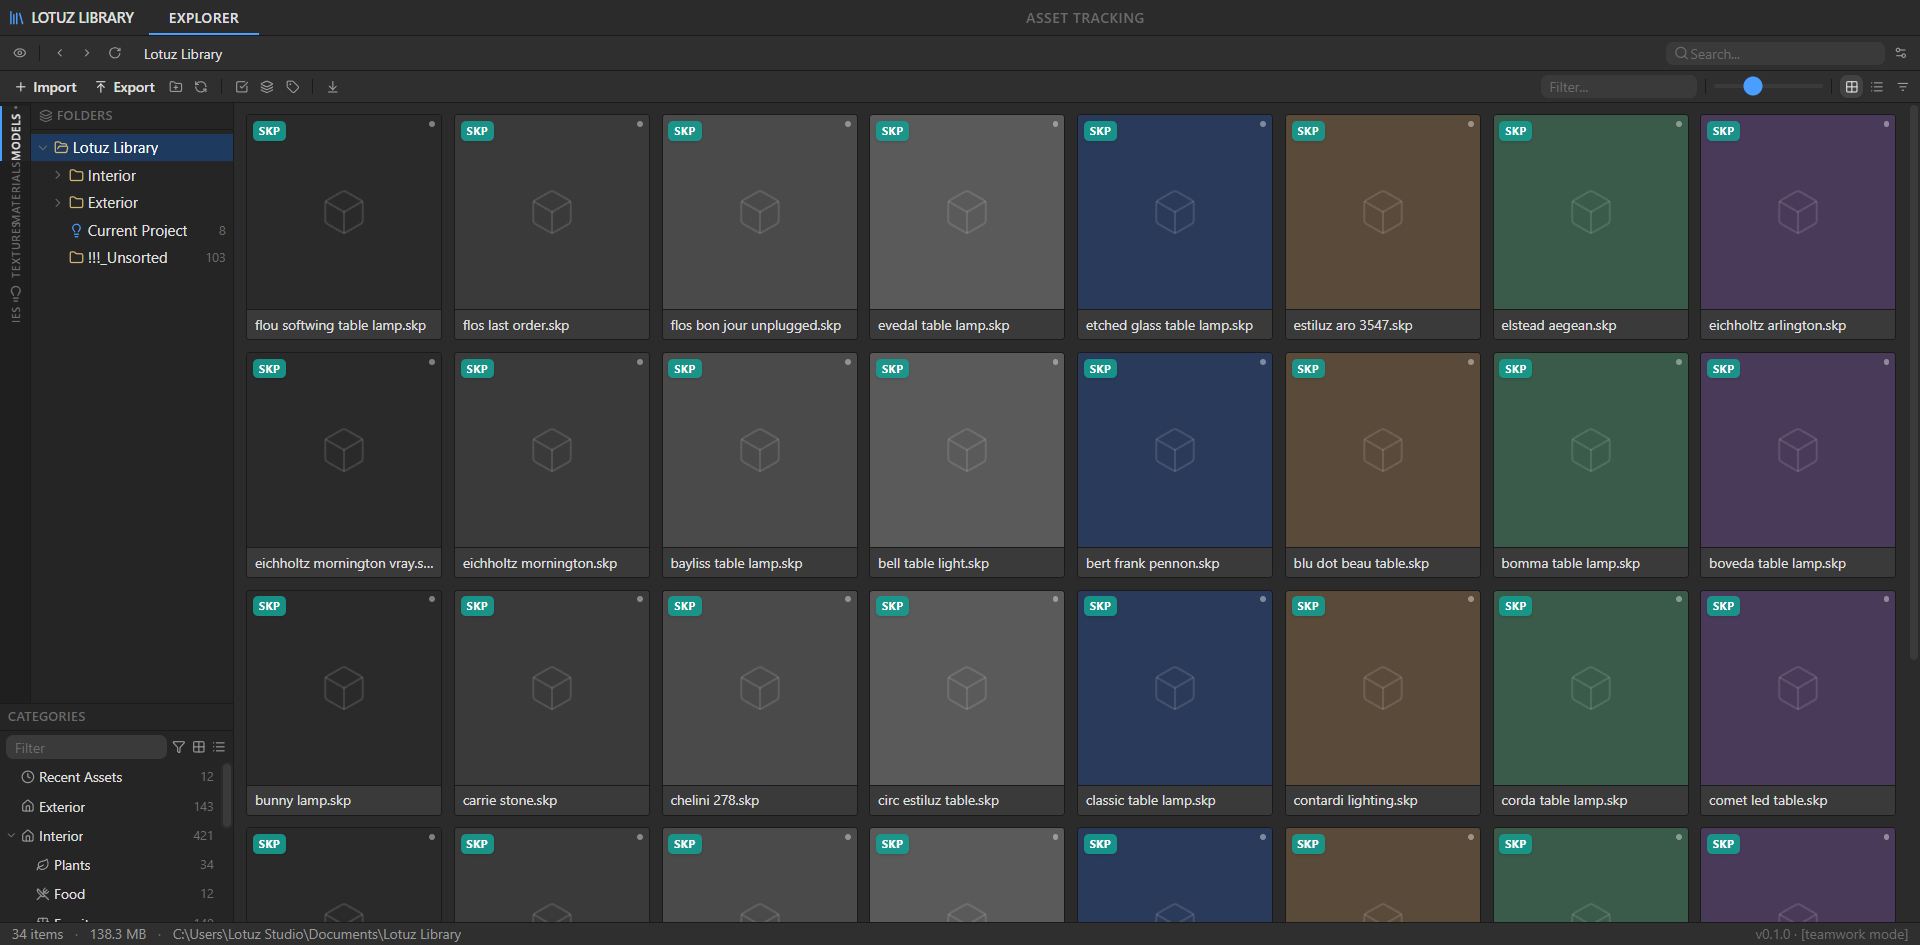Select the Exterior category
The image size is (1920, 945).
(x=112, y=806)
